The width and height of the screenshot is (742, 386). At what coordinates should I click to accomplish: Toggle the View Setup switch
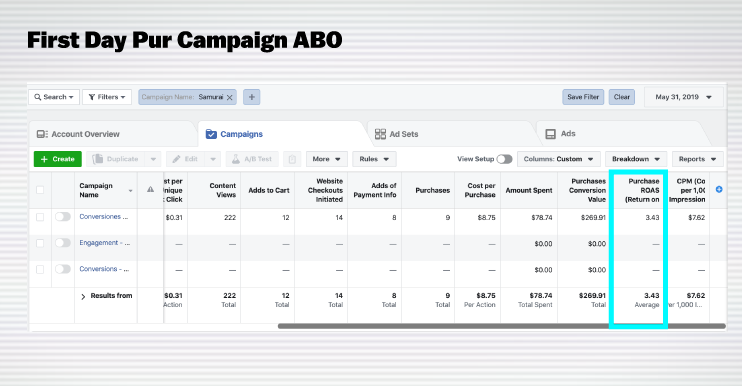pyautogui.click(x=504, y=159)
